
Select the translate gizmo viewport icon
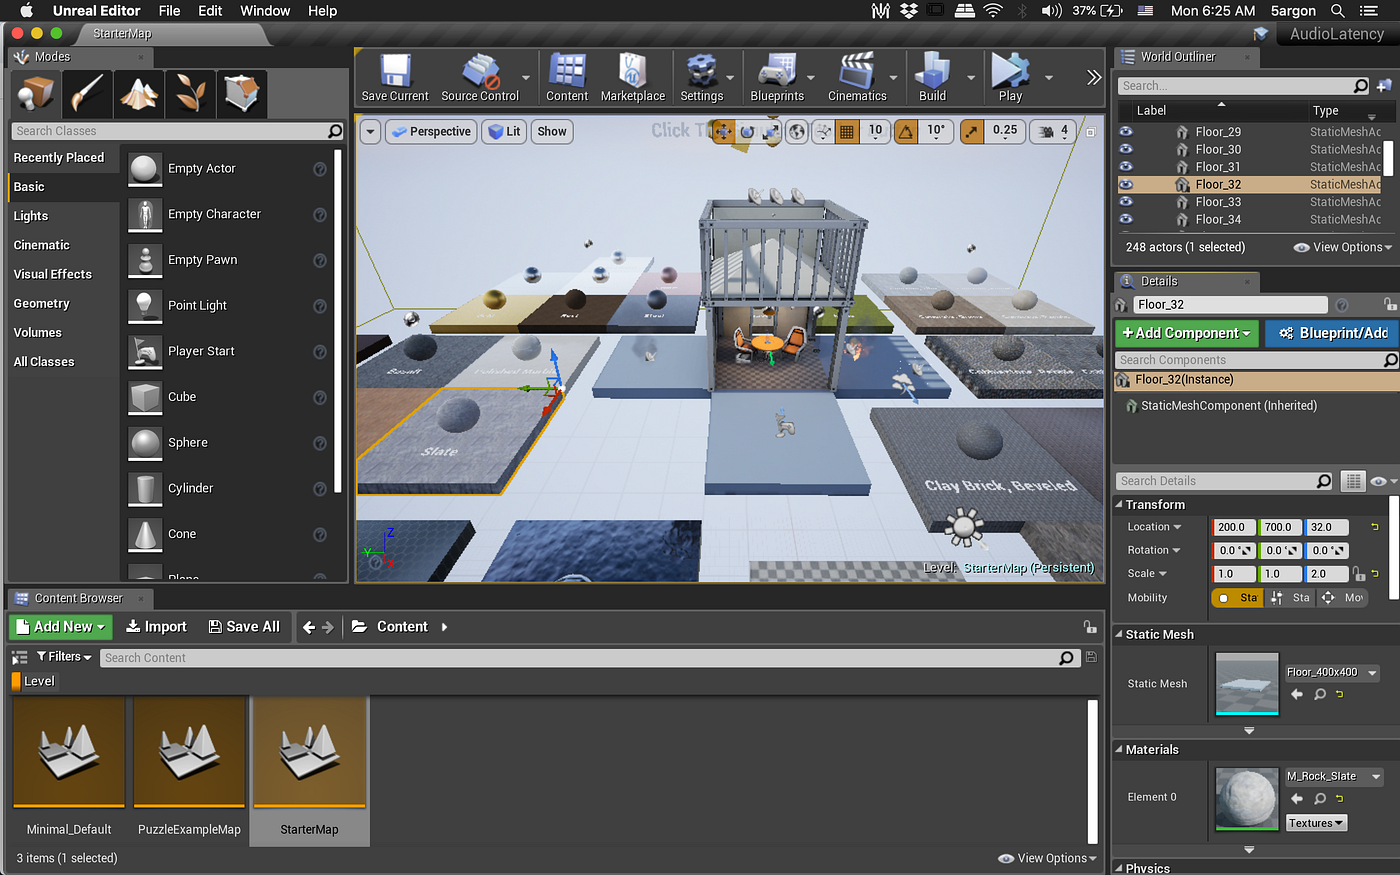(723, 131)
